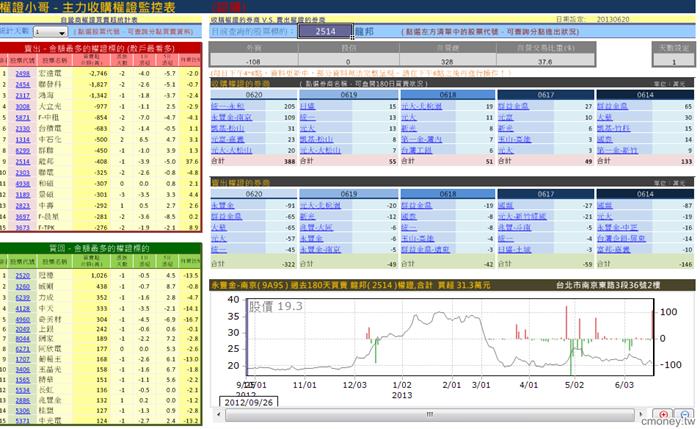Open stock code 3673 link
The image size is (700, 429).
click(23, 227)
